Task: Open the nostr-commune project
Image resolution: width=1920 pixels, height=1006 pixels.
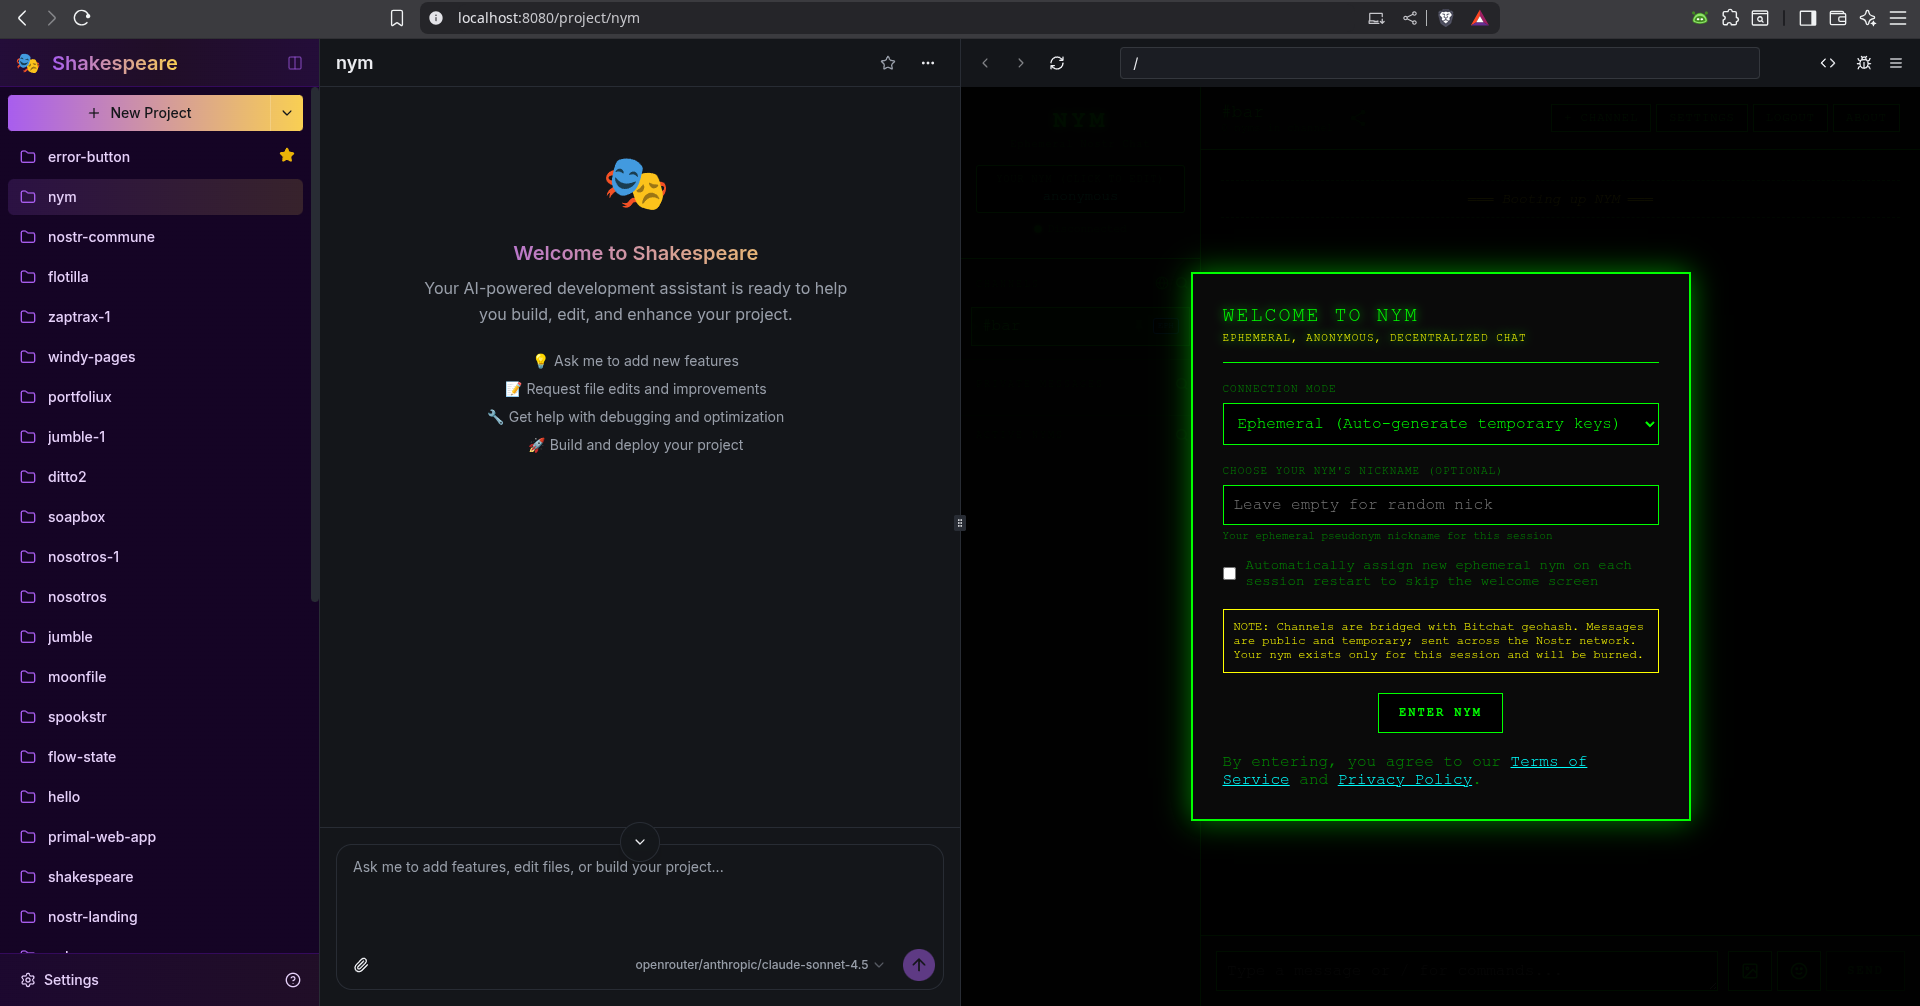Action: click(101, 237)
